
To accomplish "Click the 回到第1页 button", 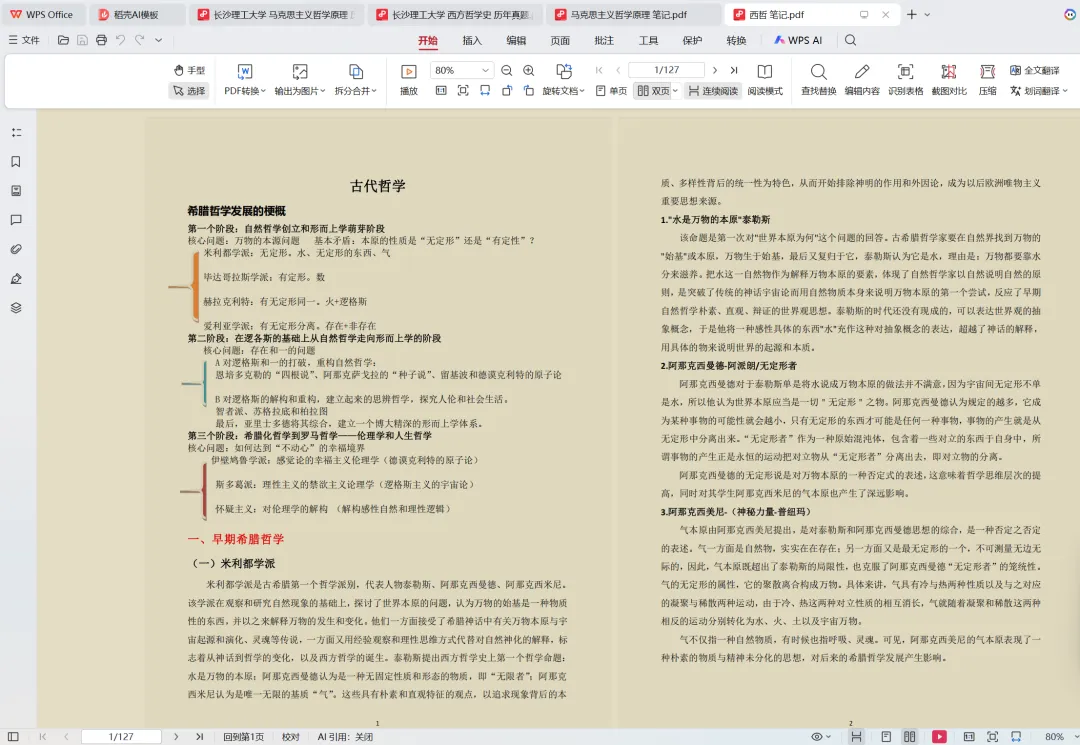I will 244,737.
